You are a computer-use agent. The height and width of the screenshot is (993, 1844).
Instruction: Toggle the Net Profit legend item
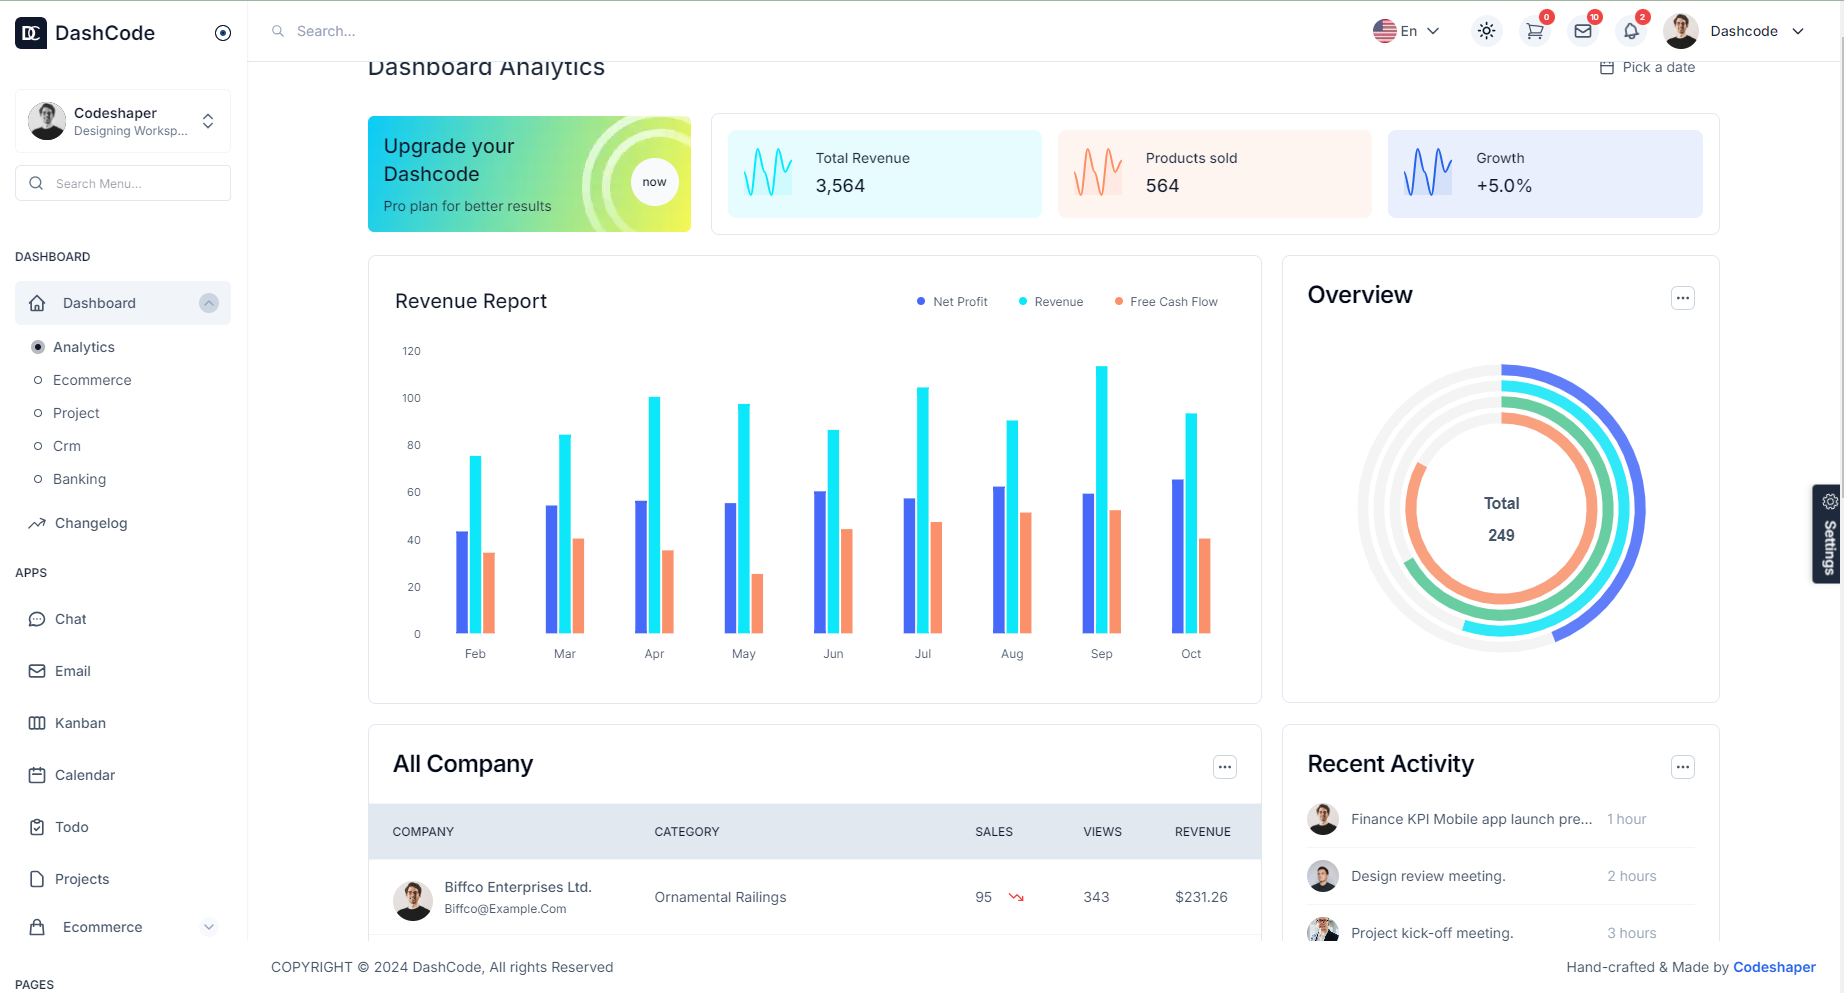coord(952,302)
